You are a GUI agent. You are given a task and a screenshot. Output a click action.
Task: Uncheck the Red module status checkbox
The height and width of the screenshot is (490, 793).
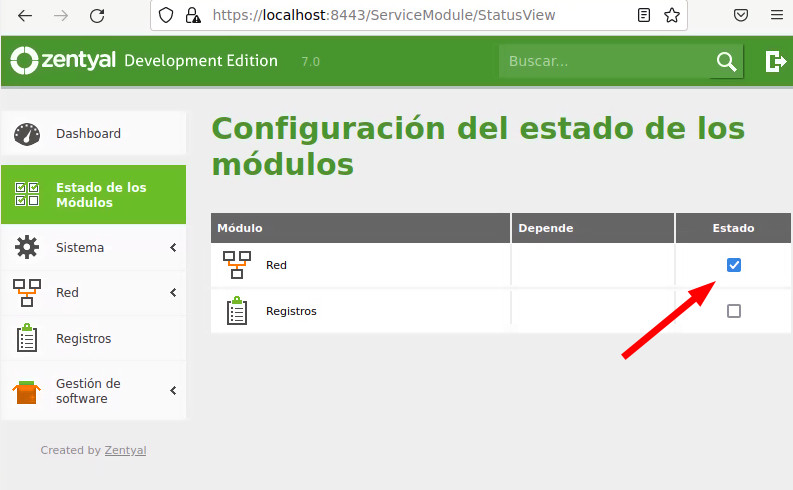(x=733, y=265)
